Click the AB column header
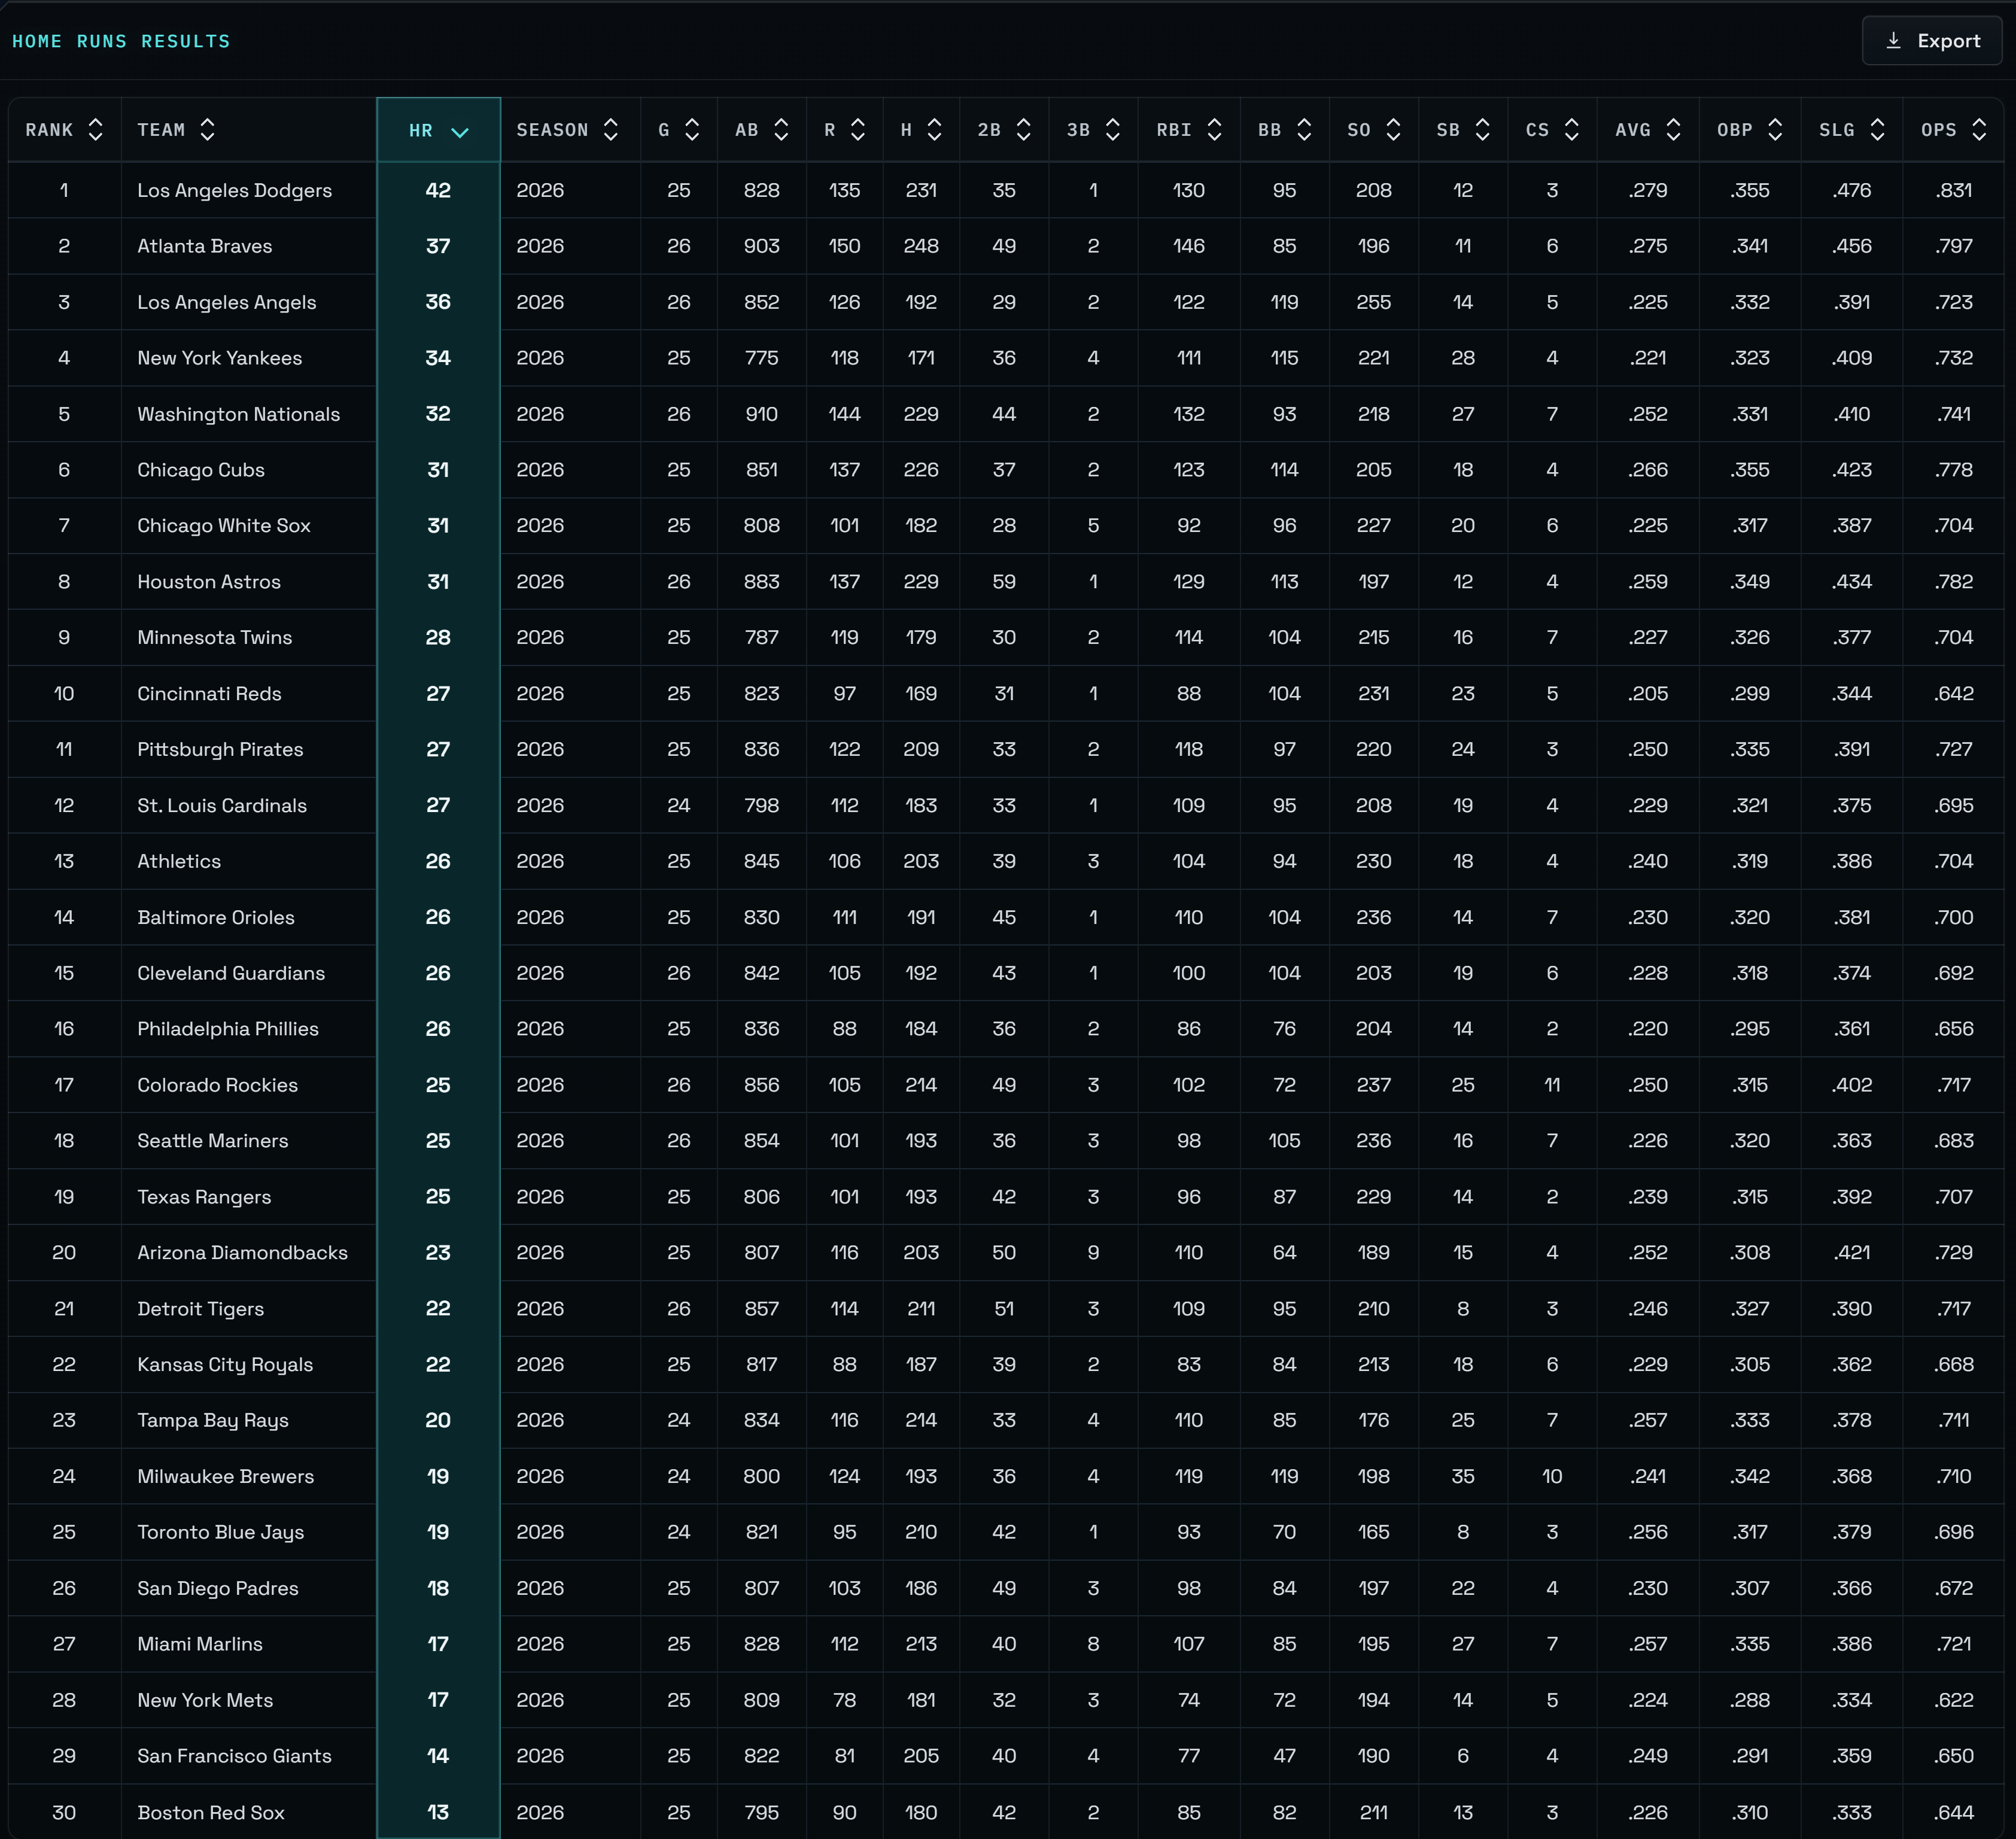This screenshot has height=1839, width=2016. (x=747, y=130)
